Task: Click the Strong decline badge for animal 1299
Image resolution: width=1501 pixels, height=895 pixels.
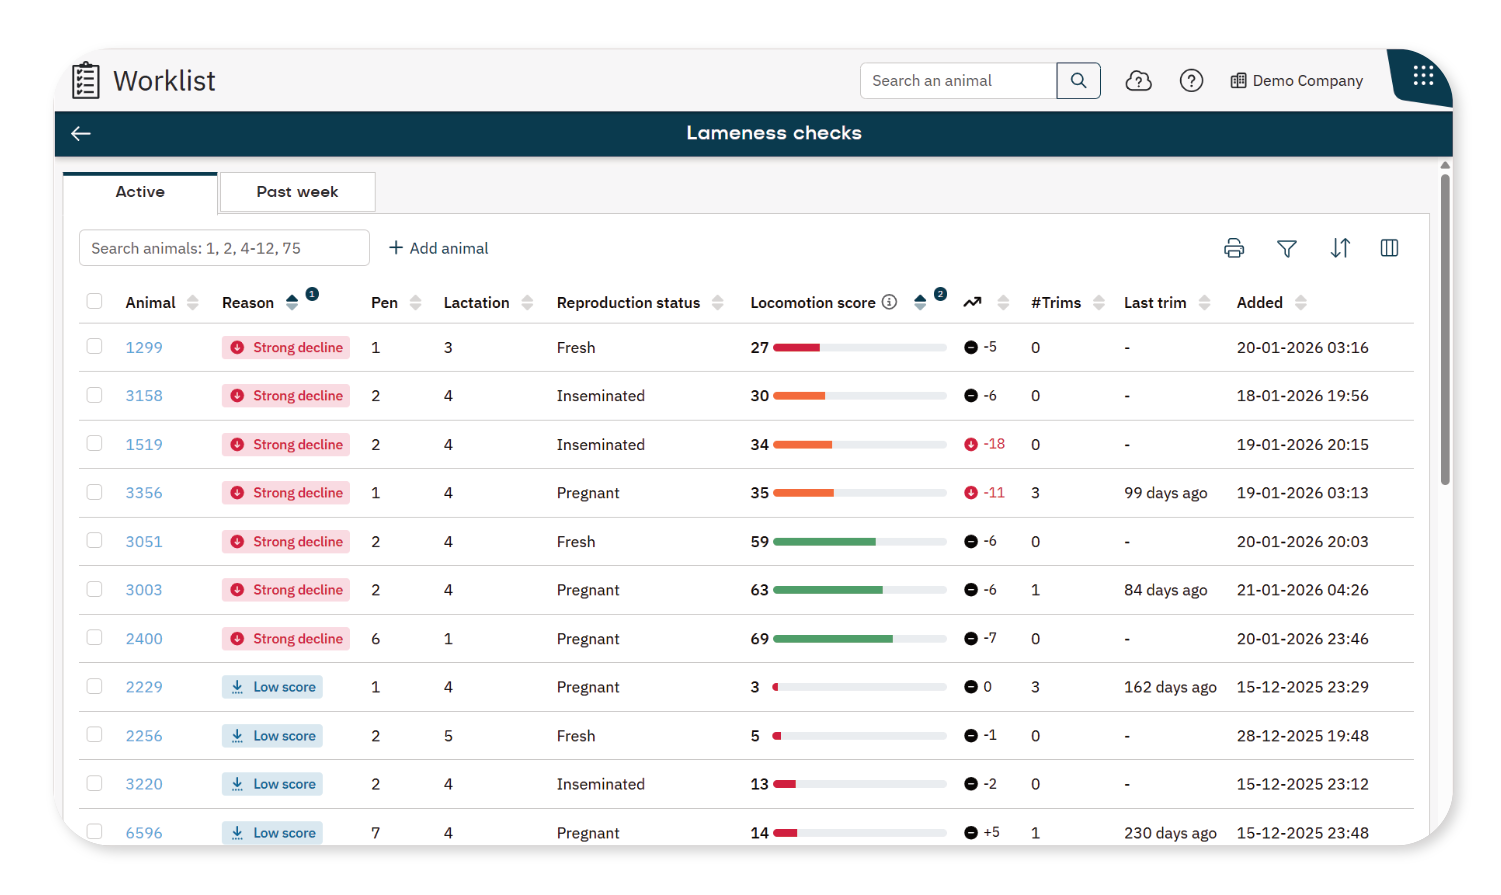Action: coord(286,348)
